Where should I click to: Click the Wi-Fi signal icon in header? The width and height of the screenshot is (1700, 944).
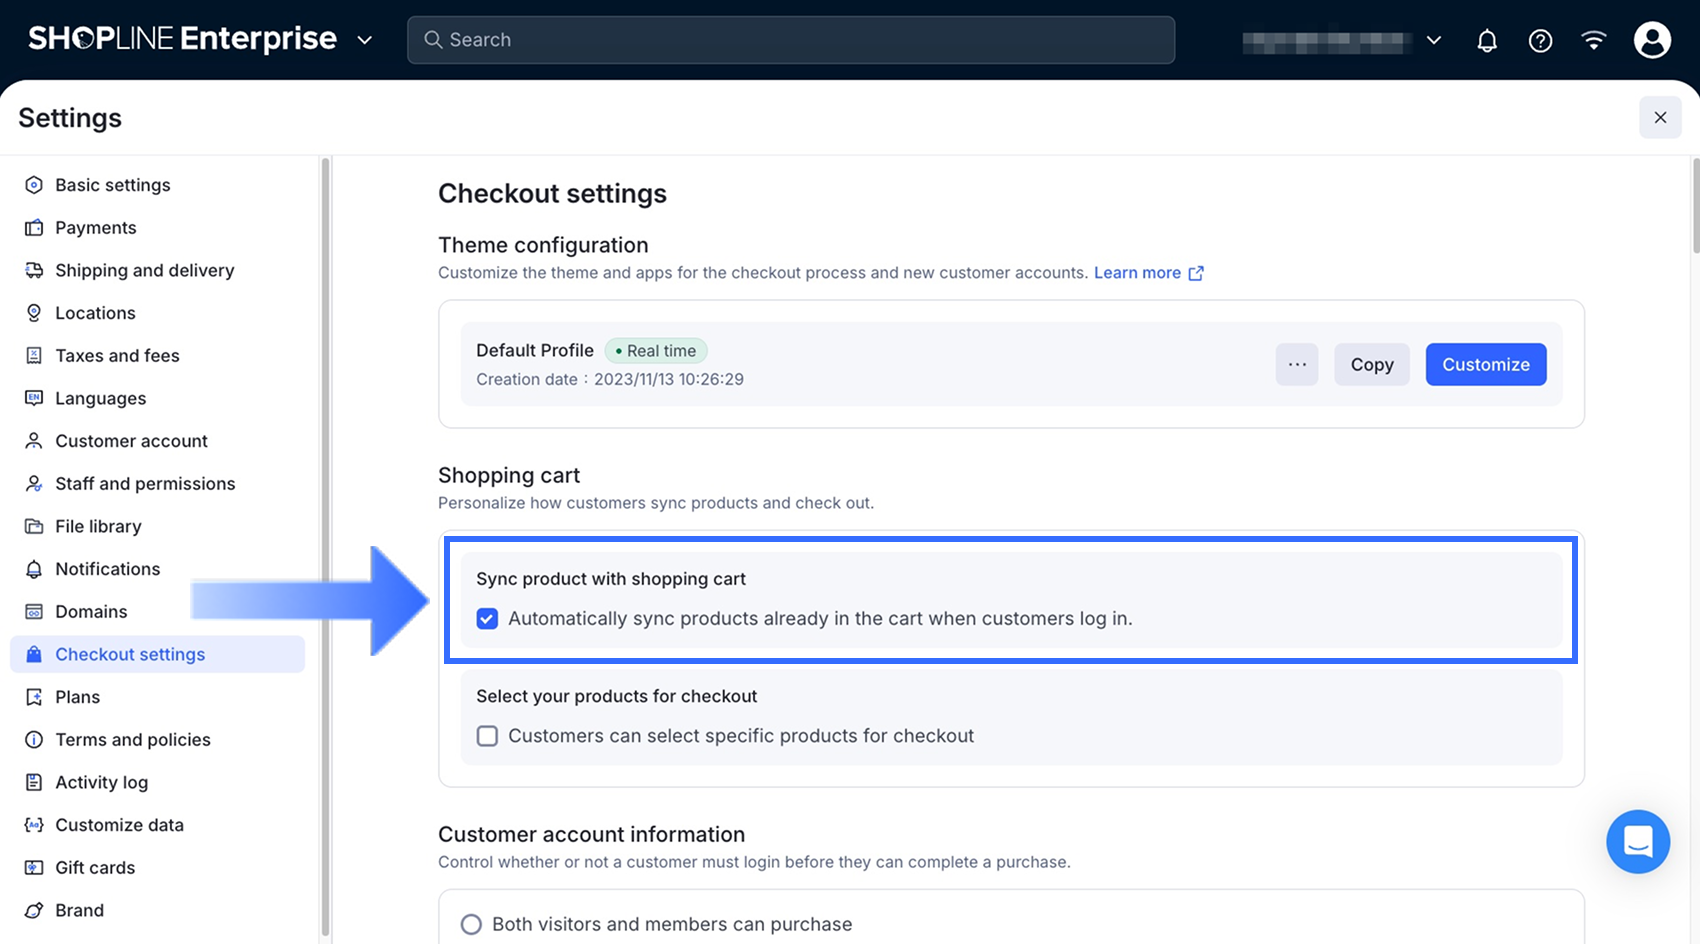point(1593,40)
